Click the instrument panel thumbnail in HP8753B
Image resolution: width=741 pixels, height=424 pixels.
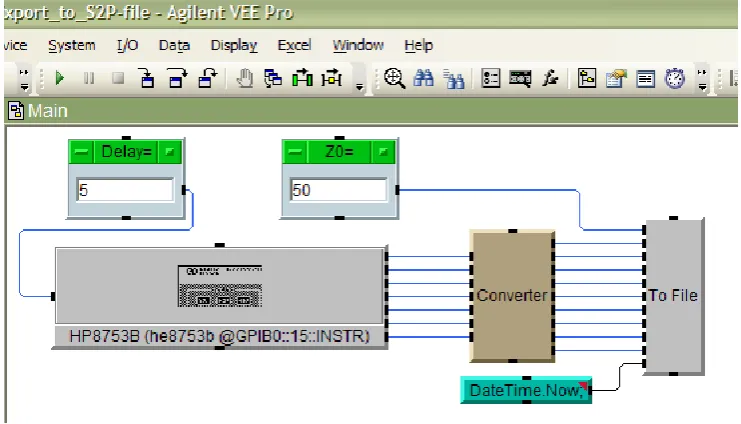click(220, 286)
